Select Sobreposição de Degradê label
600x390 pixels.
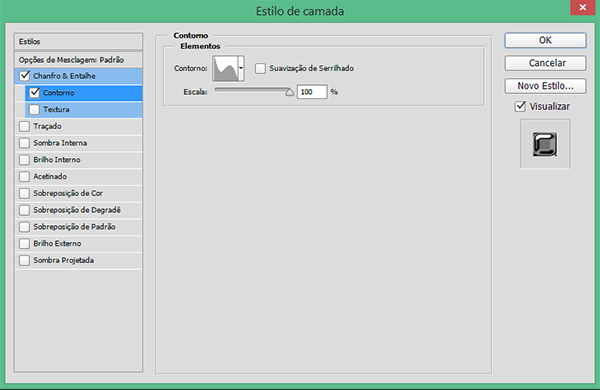tap(77, 210)
